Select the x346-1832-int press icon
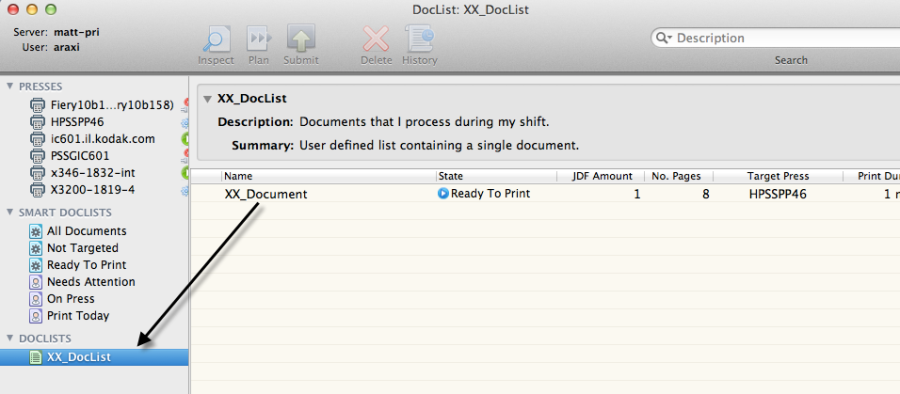This screenshot has width=900, height=394. 37,173
